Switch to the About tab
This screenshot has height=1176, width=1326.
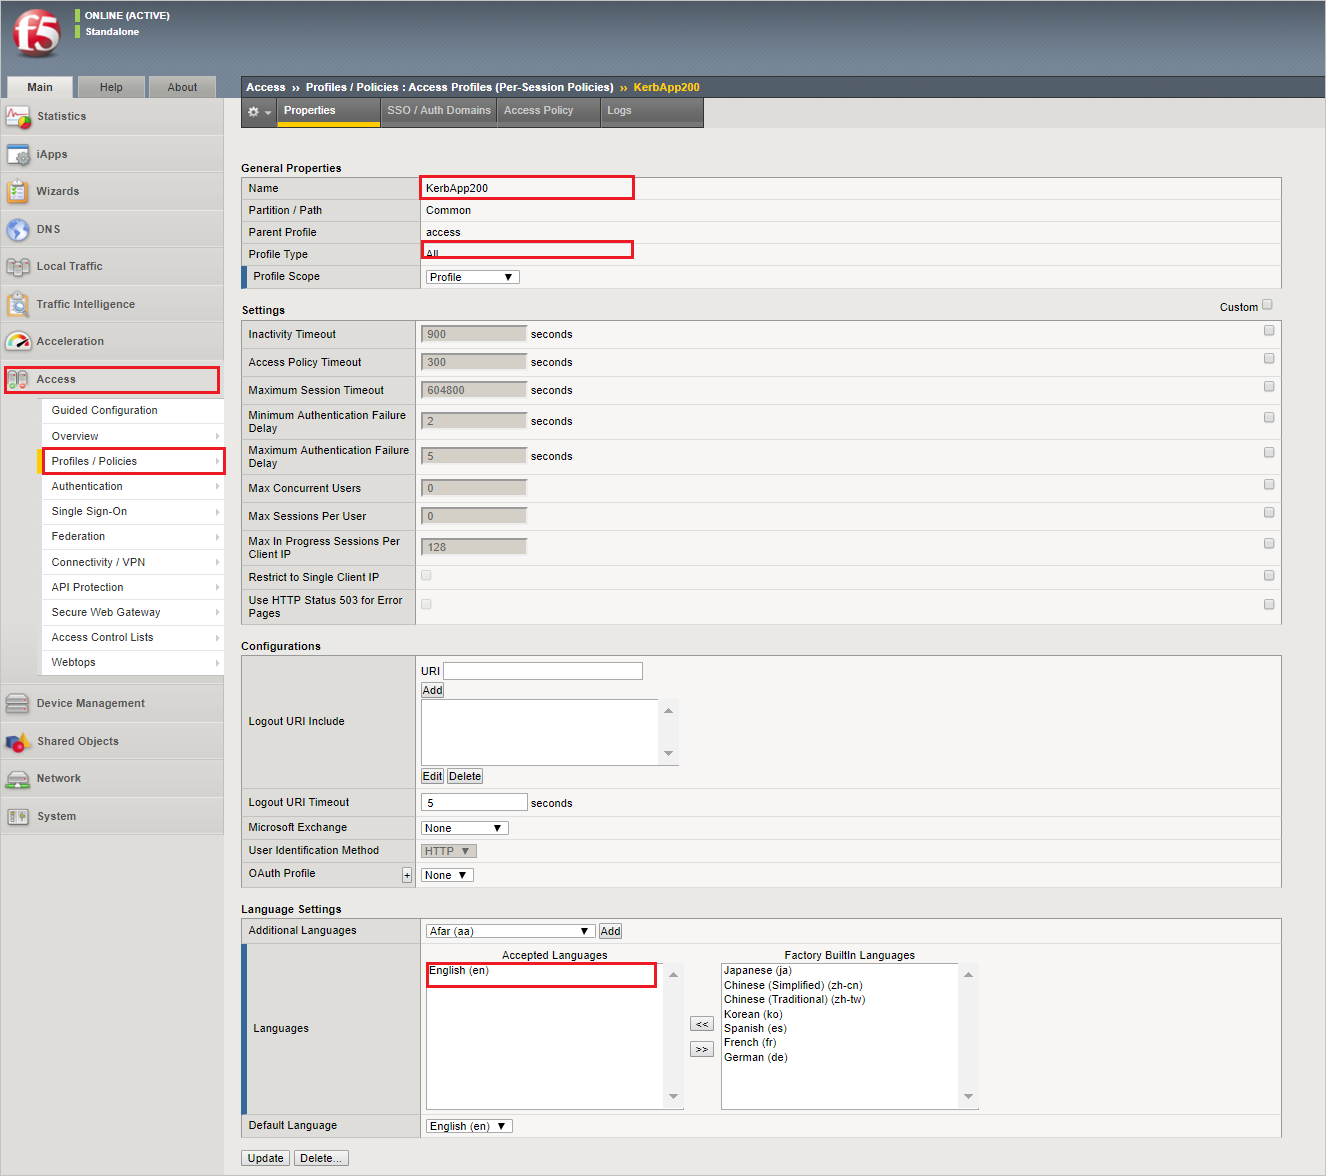(182, 87)
